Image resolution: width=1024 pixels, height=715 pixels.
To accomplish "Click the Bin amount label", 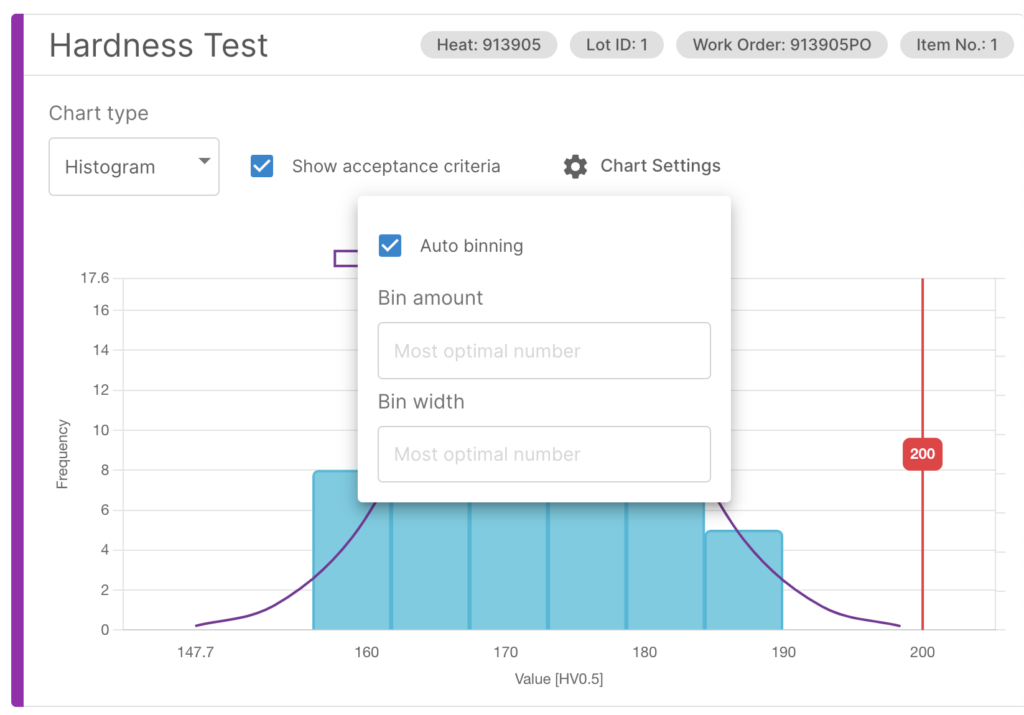I will [430, 298].
